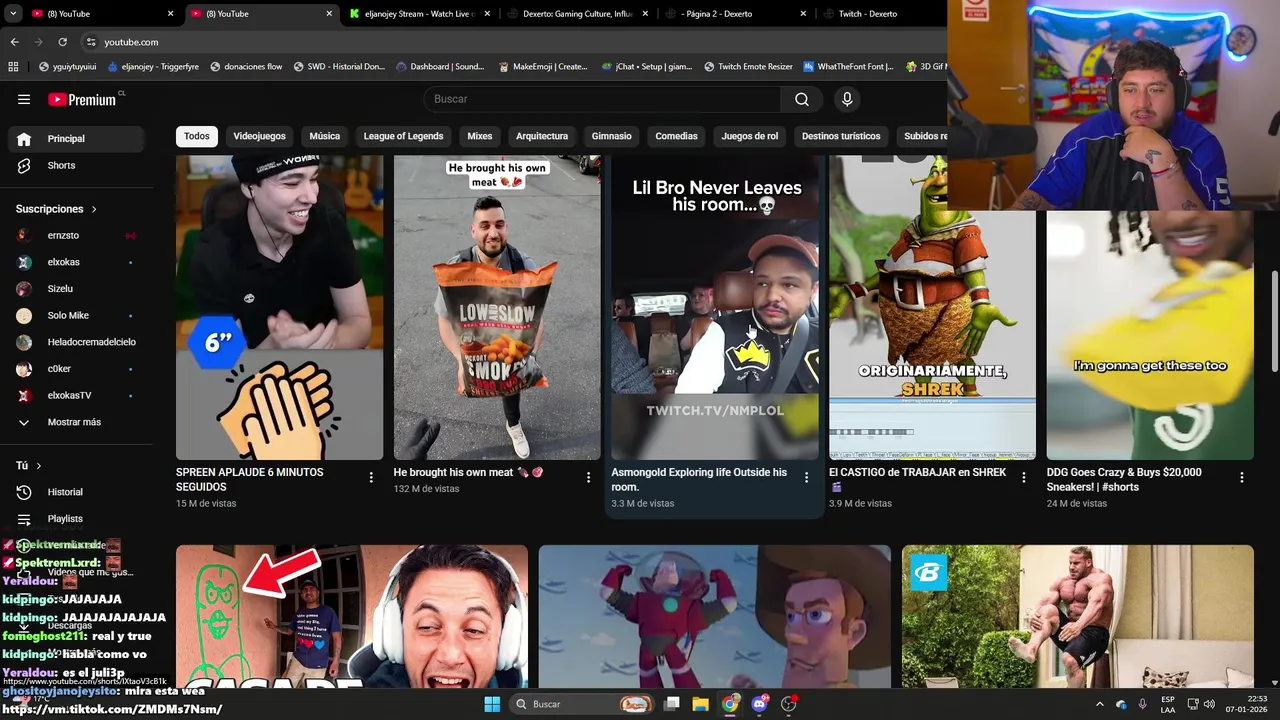
Task: Select the 'Música' filter chip
Action: 324,136
